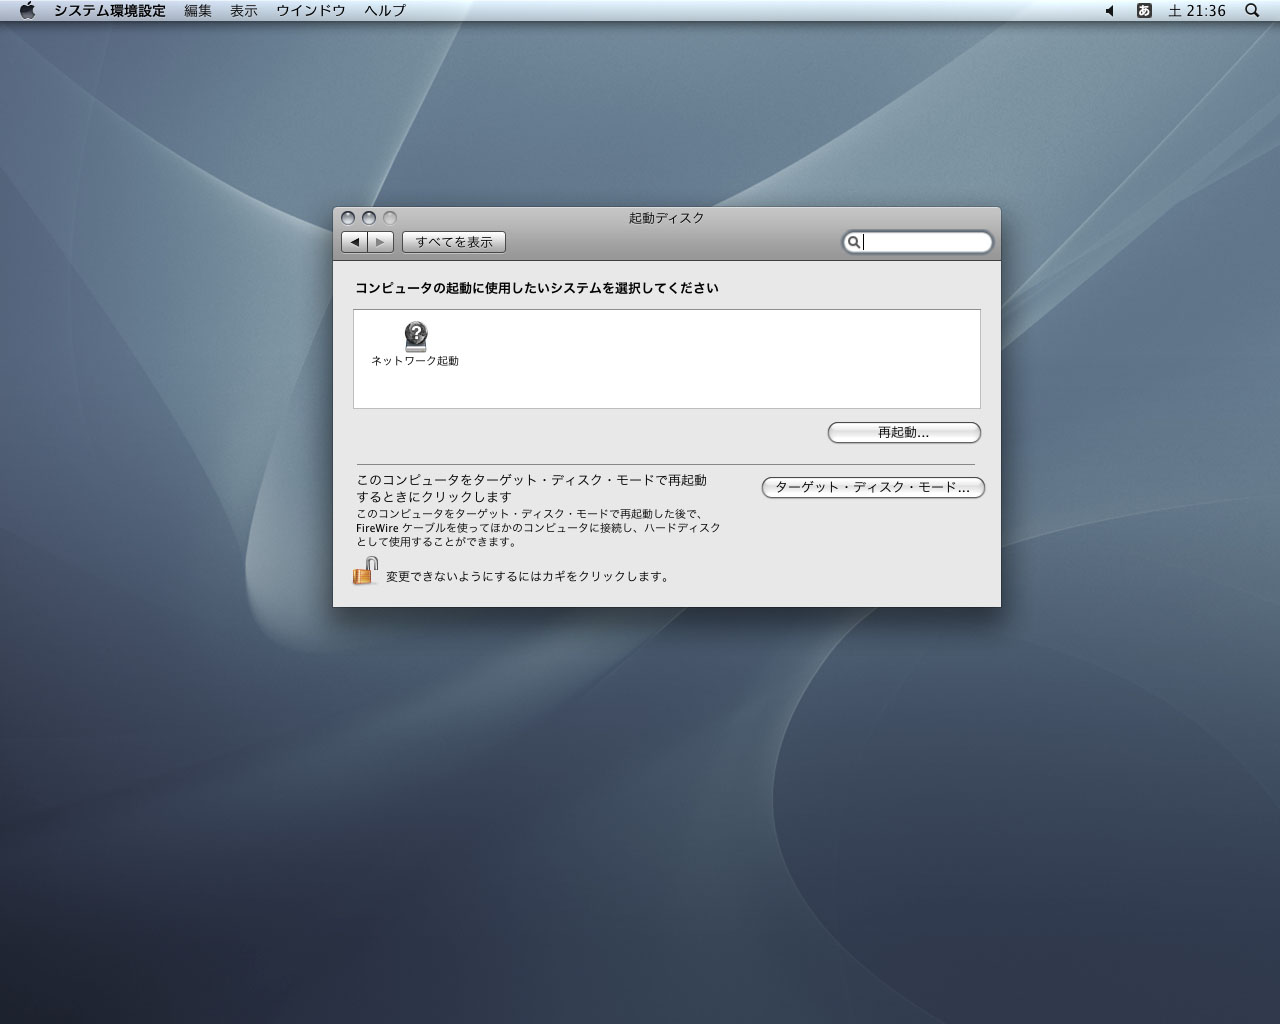1280x1024 pixels.
Task: Open the 編集 menu
Action: [198, 11]
